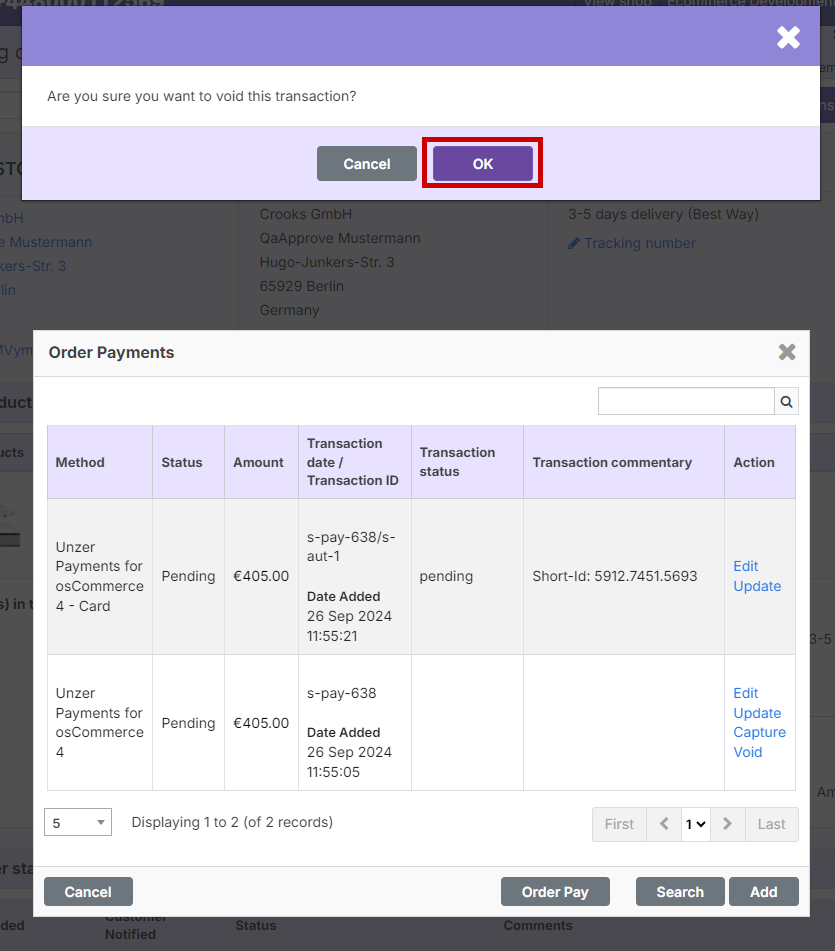835x951 pixels.
Task: Void the s-pay-638 payment
Action: pyautogui.click(x=748, y=752)
